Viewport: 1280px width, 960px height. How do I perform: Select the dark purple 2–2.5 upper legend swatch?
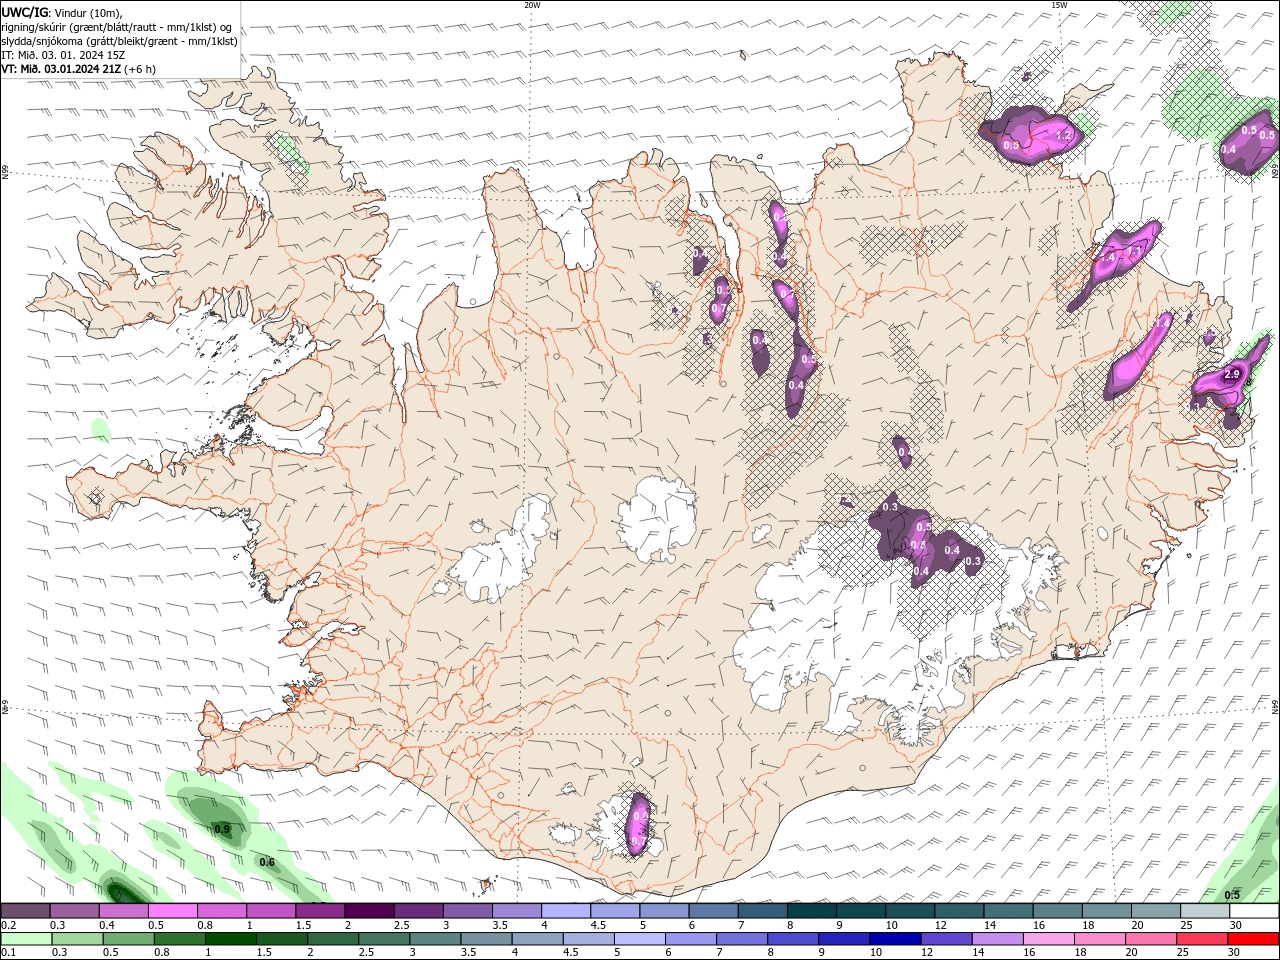click(368, 910)
